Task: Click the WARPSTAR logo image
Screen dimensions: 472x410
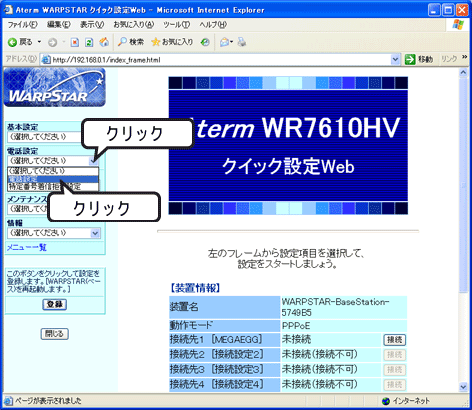Action: [x=55, y=88]
